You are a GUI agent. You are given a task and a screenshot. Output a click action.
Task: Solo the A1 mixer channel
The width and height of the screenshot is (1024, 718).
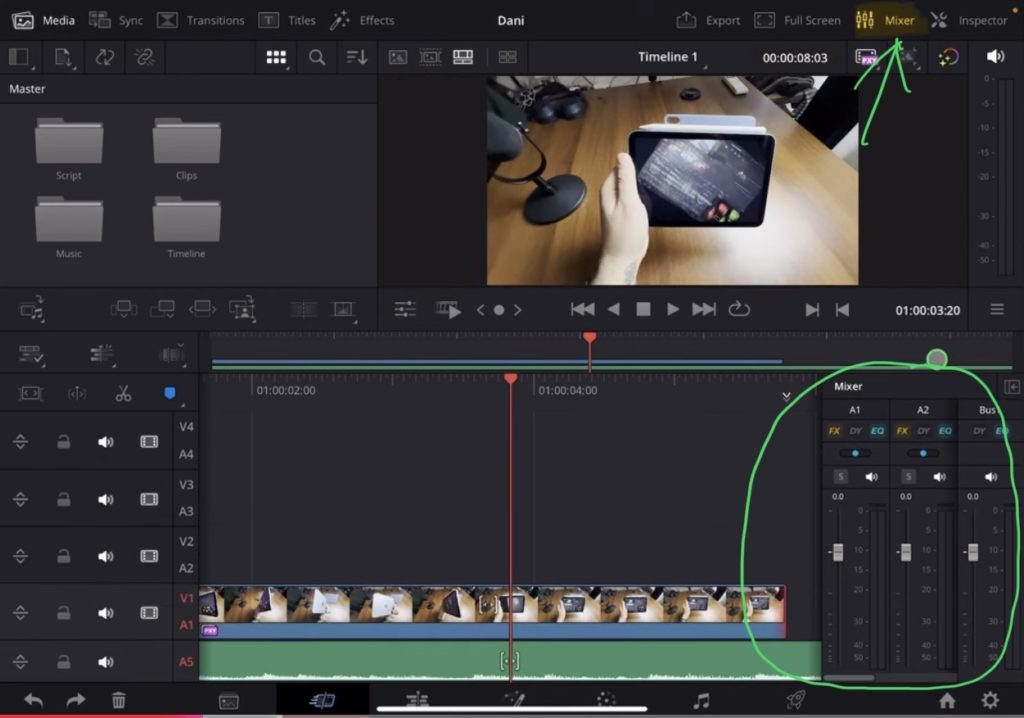(840, 477)
